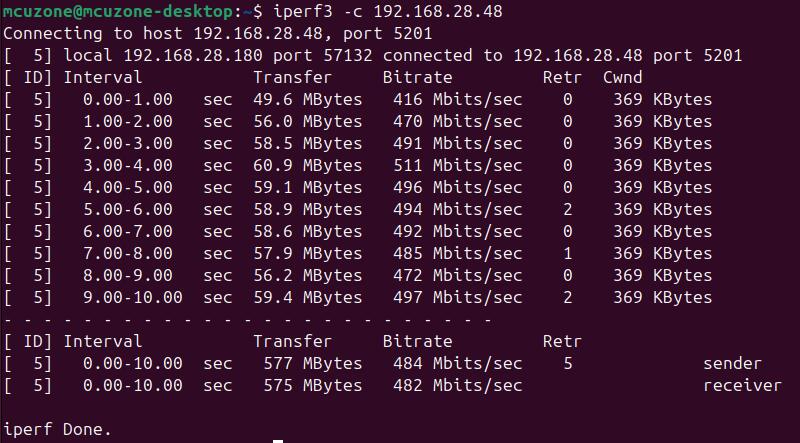800x443 pixels.
Task: Click the Cwnd column header
Action: tap(622, 78)
